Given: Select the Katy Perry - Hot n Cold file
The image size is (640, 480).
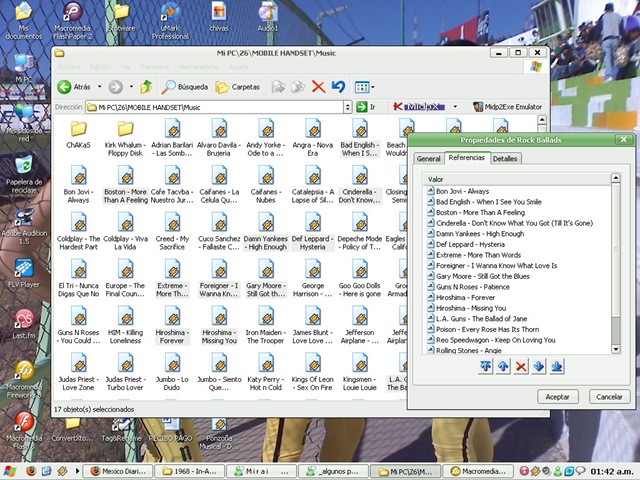Looking at the screenshot, I should (x=266, y=372).
